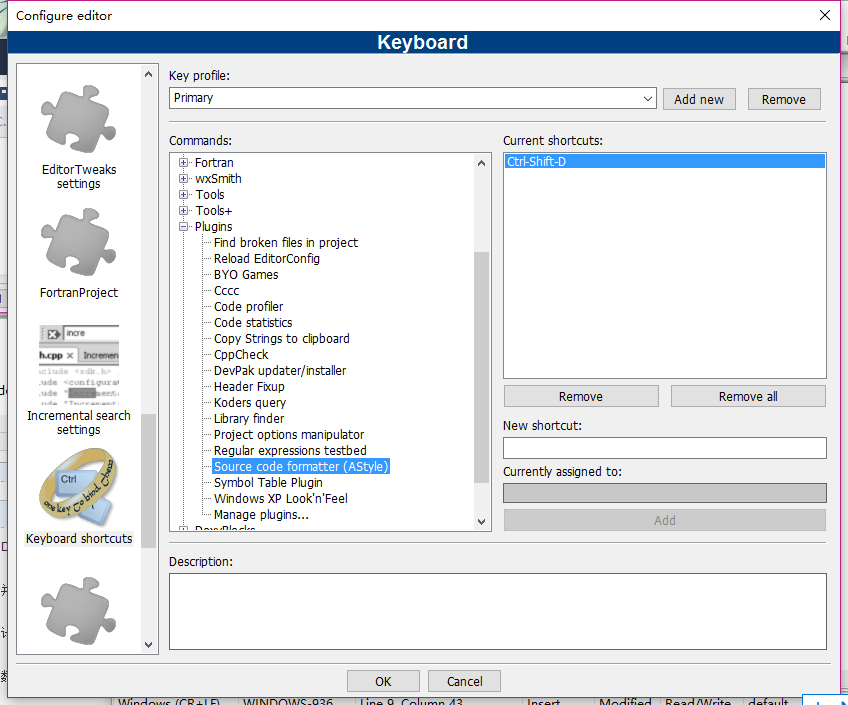Click the commands list scrollbar down arrow
The width and height of the screenshot is (848, 705).
(481, 522)
